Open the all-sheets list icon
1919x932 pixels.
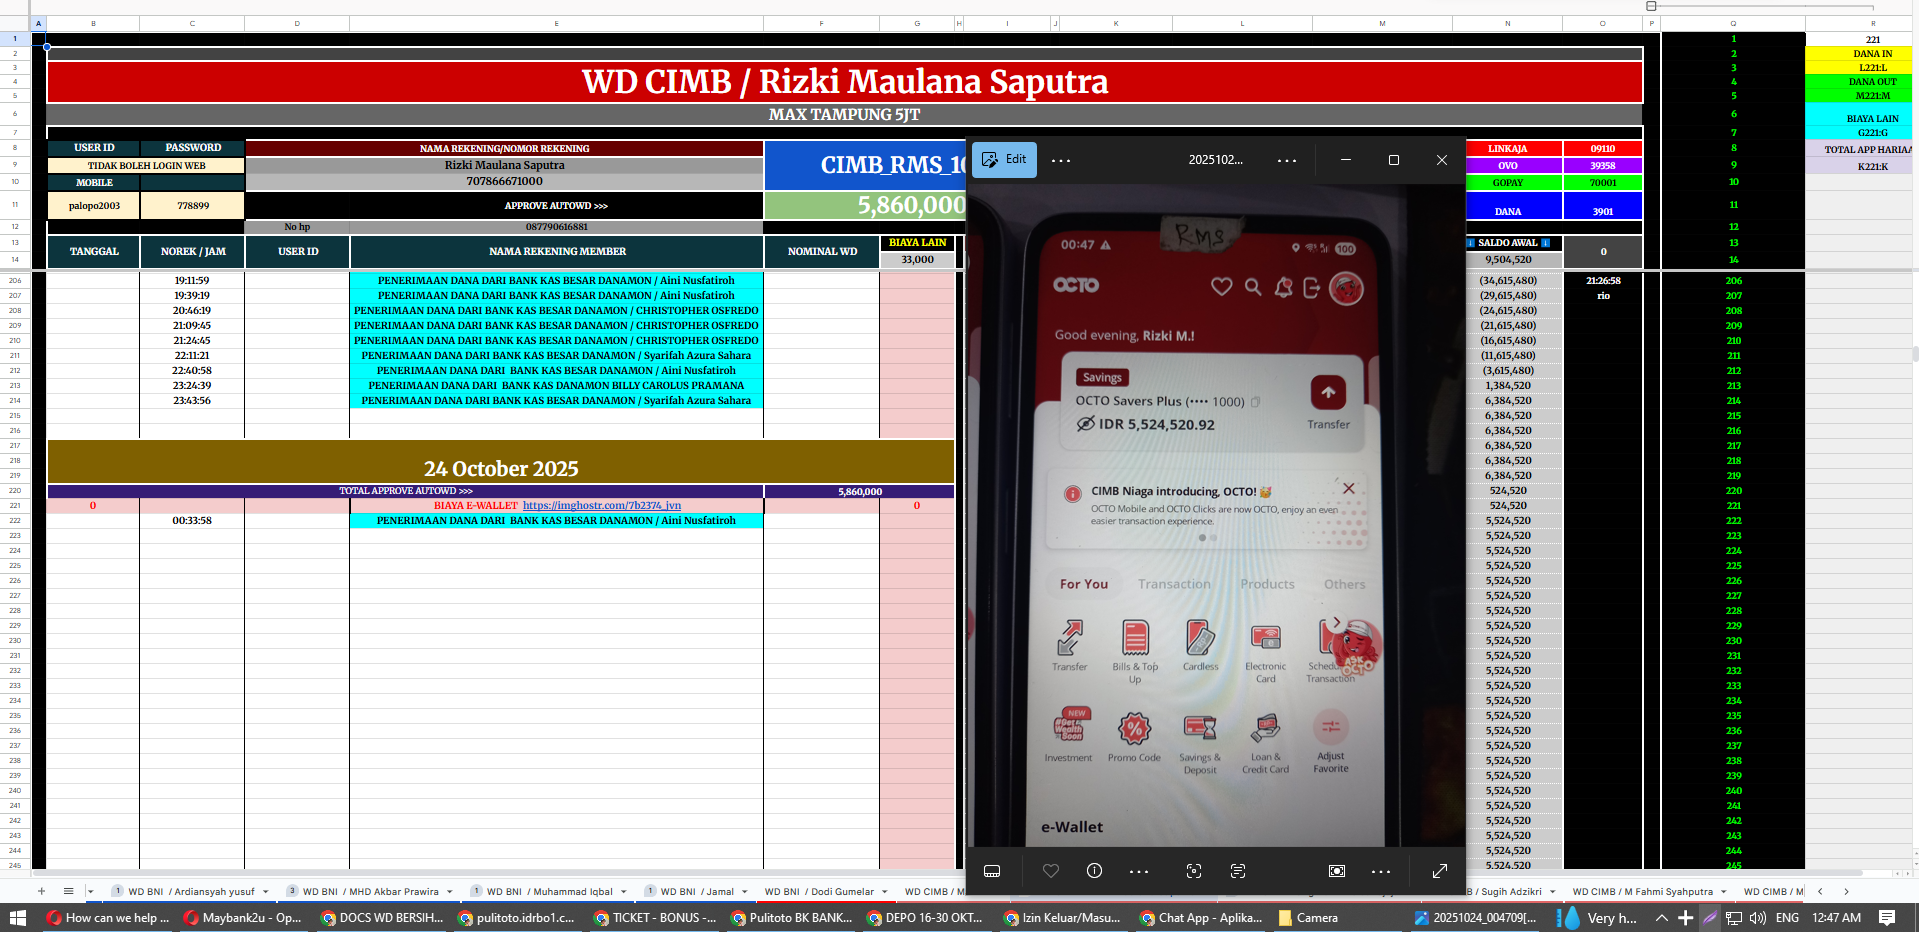[68, 891]
